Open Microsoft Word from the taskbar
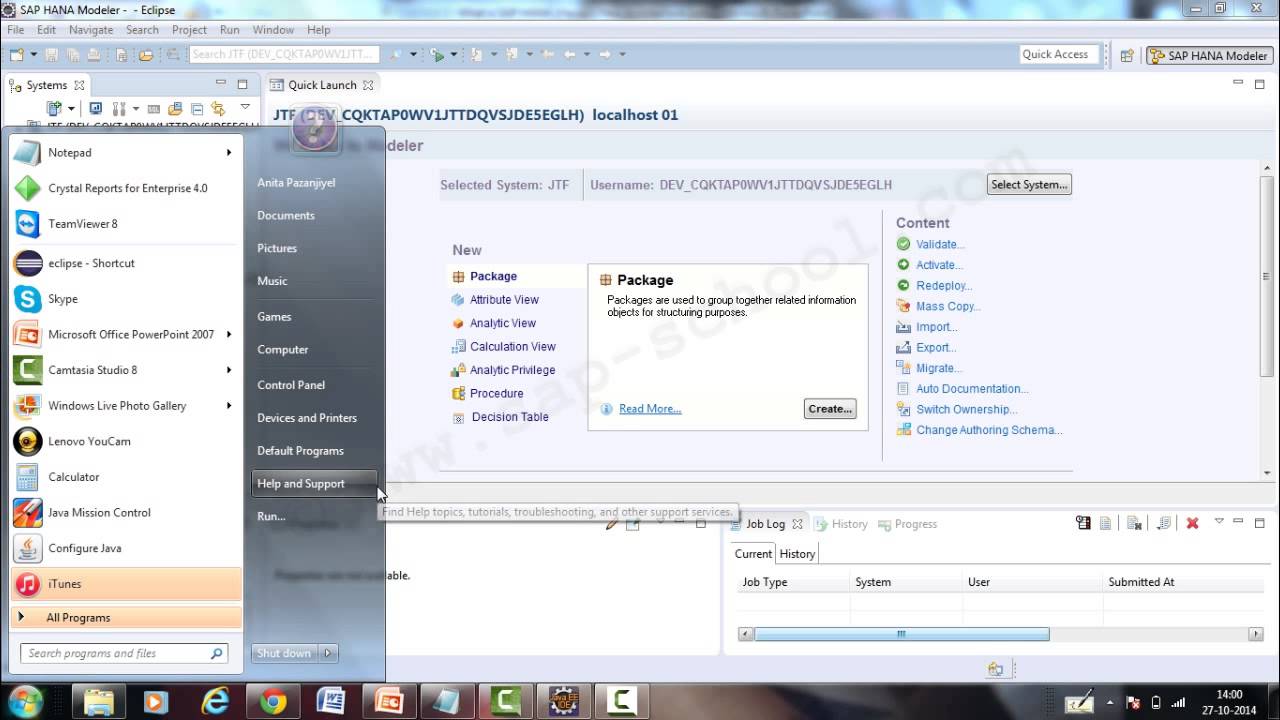The image size is (1280, 720). pos(331,701)
